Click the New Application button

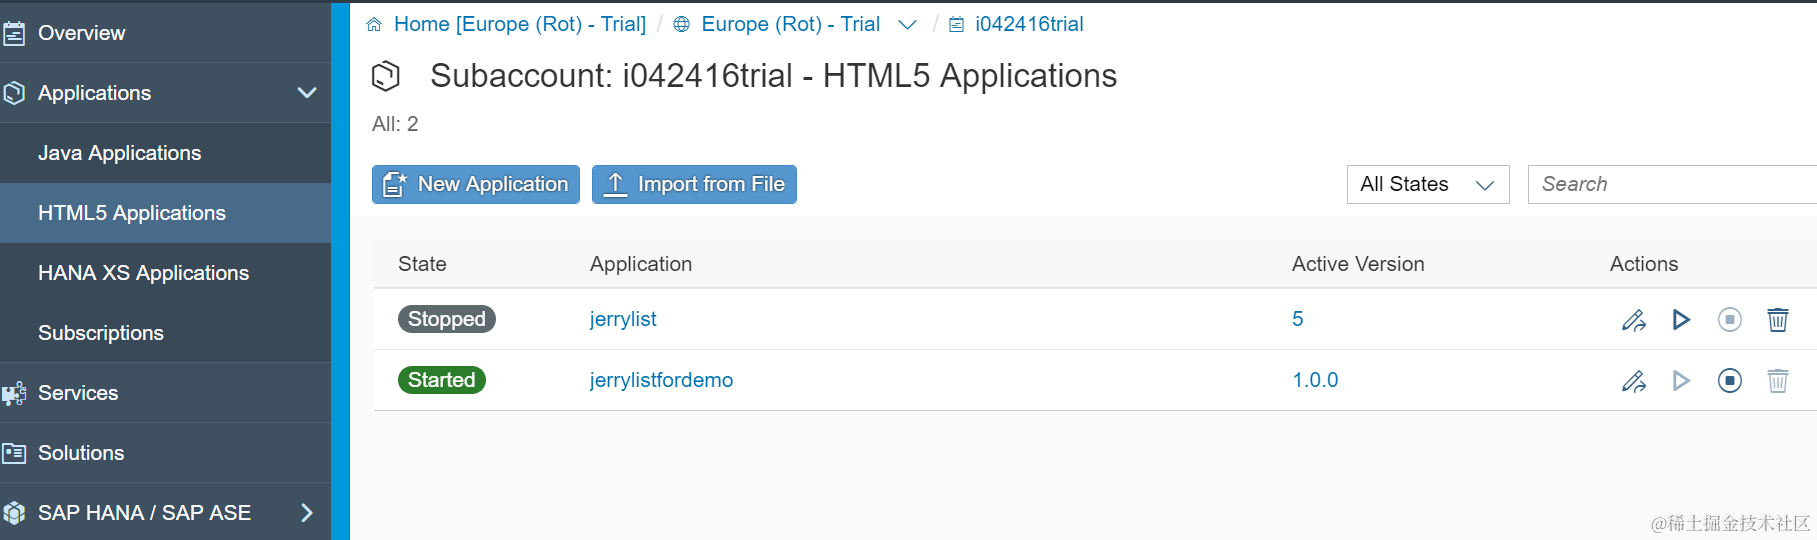point(476,184)
